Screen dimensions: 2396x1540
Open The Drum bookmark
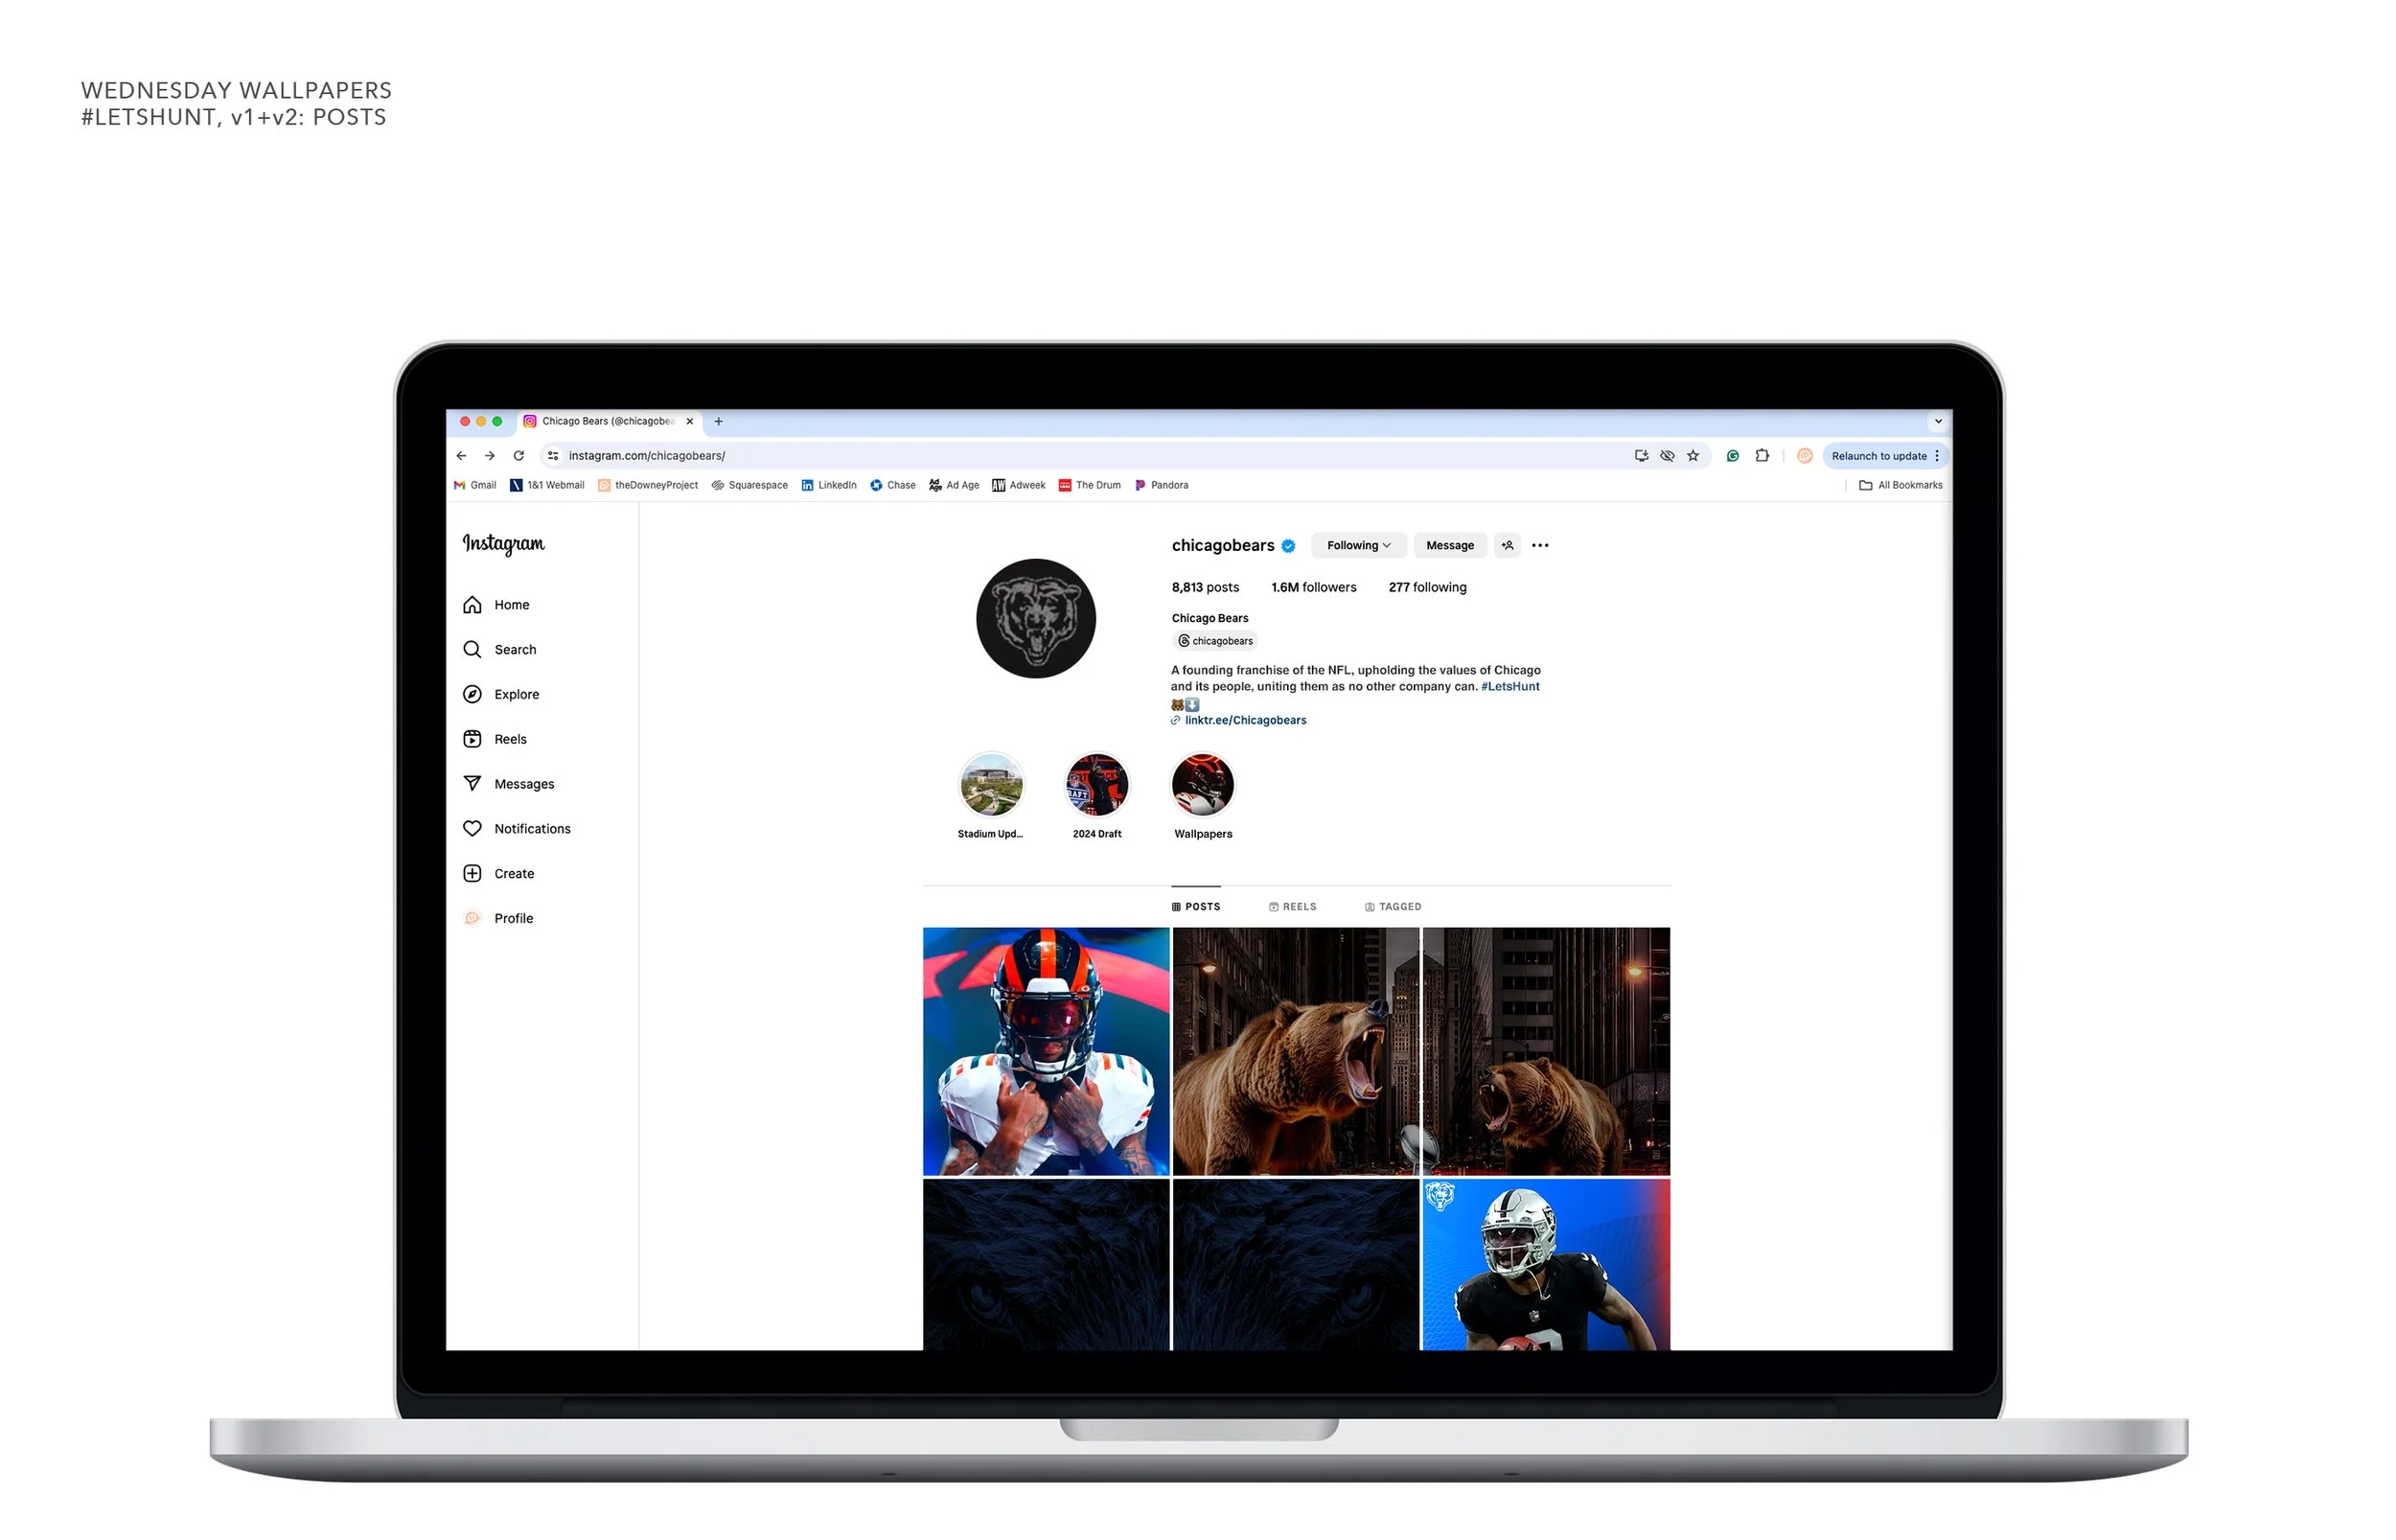(1090, 486)
